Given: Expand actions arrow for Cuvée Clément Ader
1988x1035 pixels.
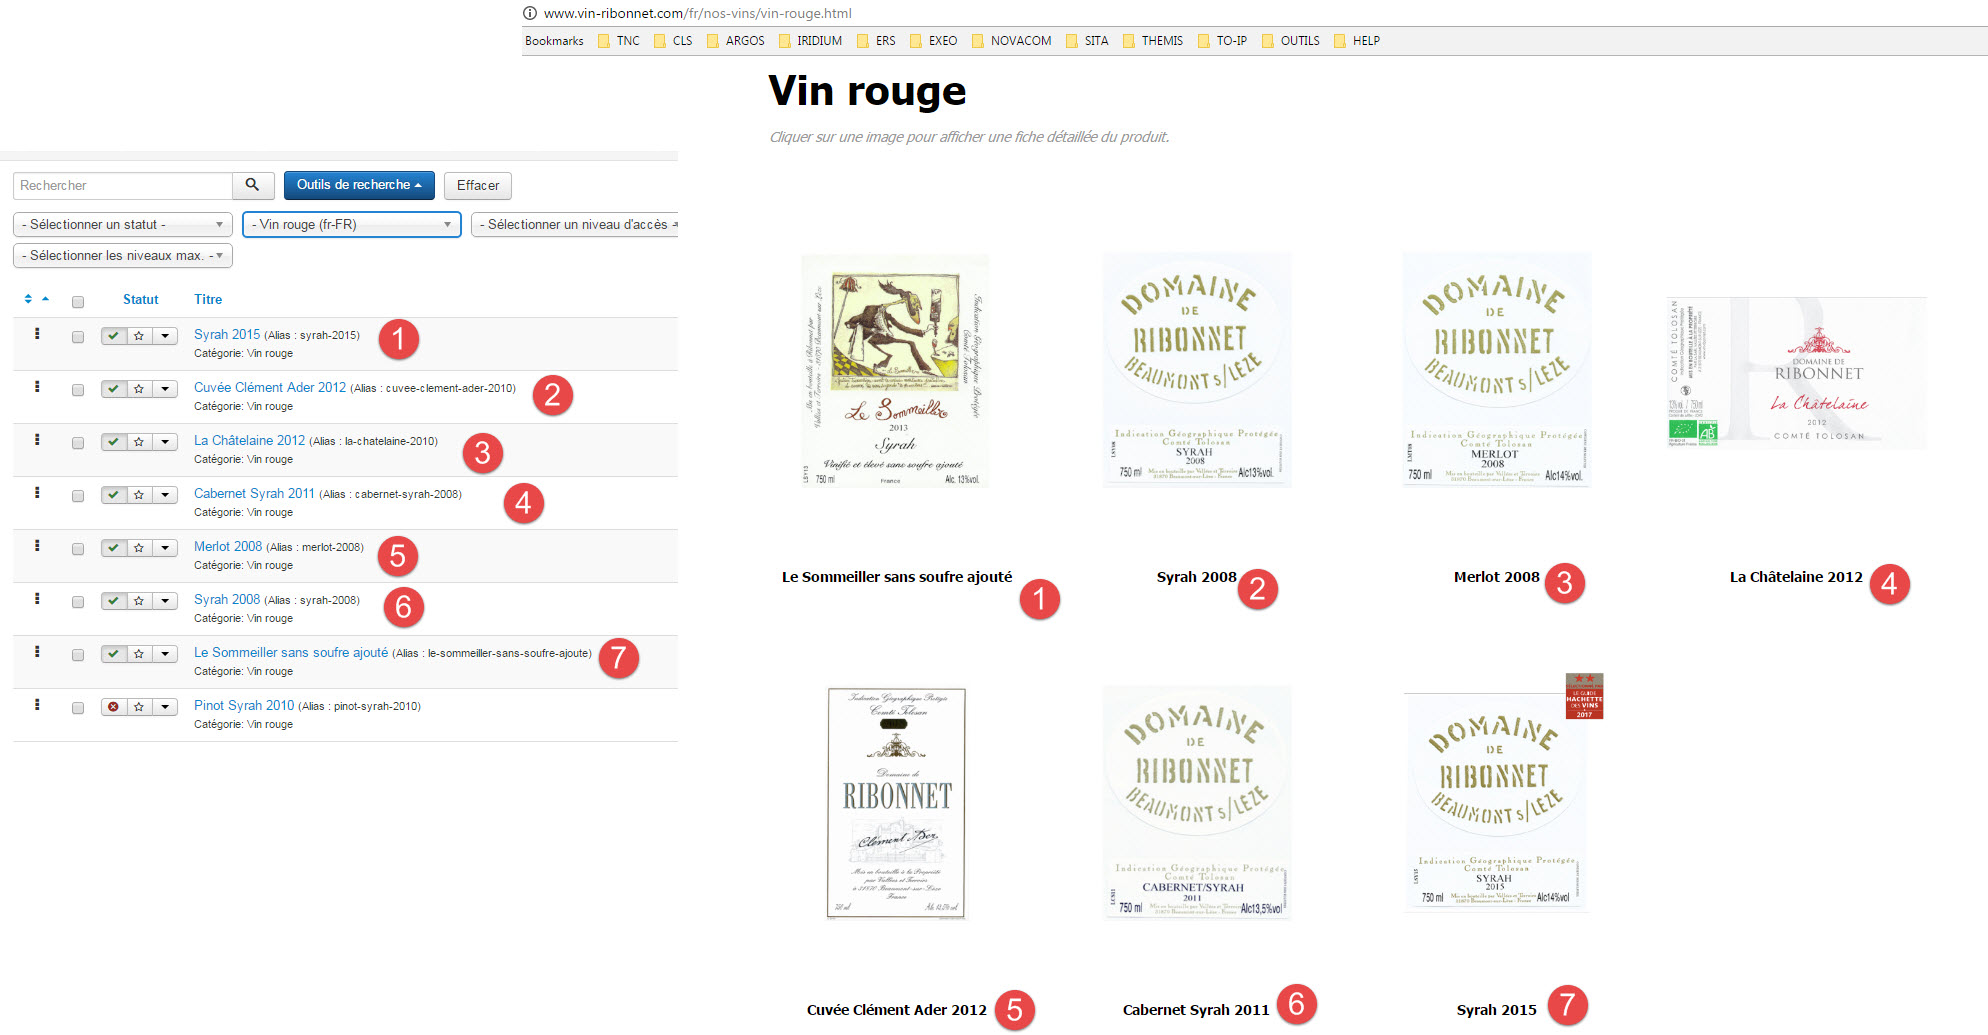Looking at the screenshot, I should pos(165,389).
